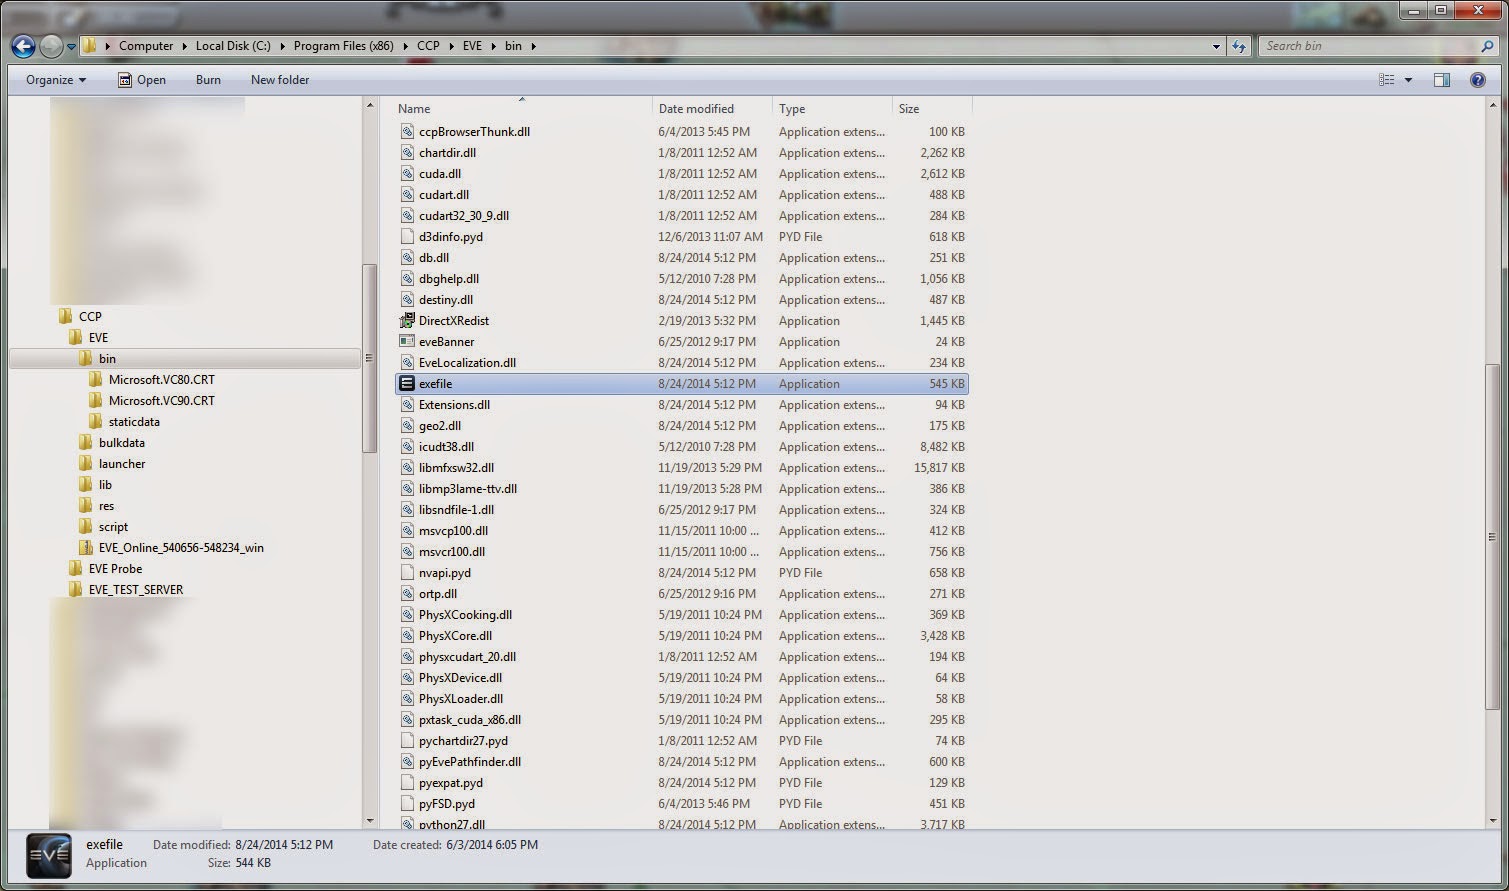This screenshot has width=1509, height=891.
Task: Click the DirectXRedist installer icon
Action: [x=407, y=321]
